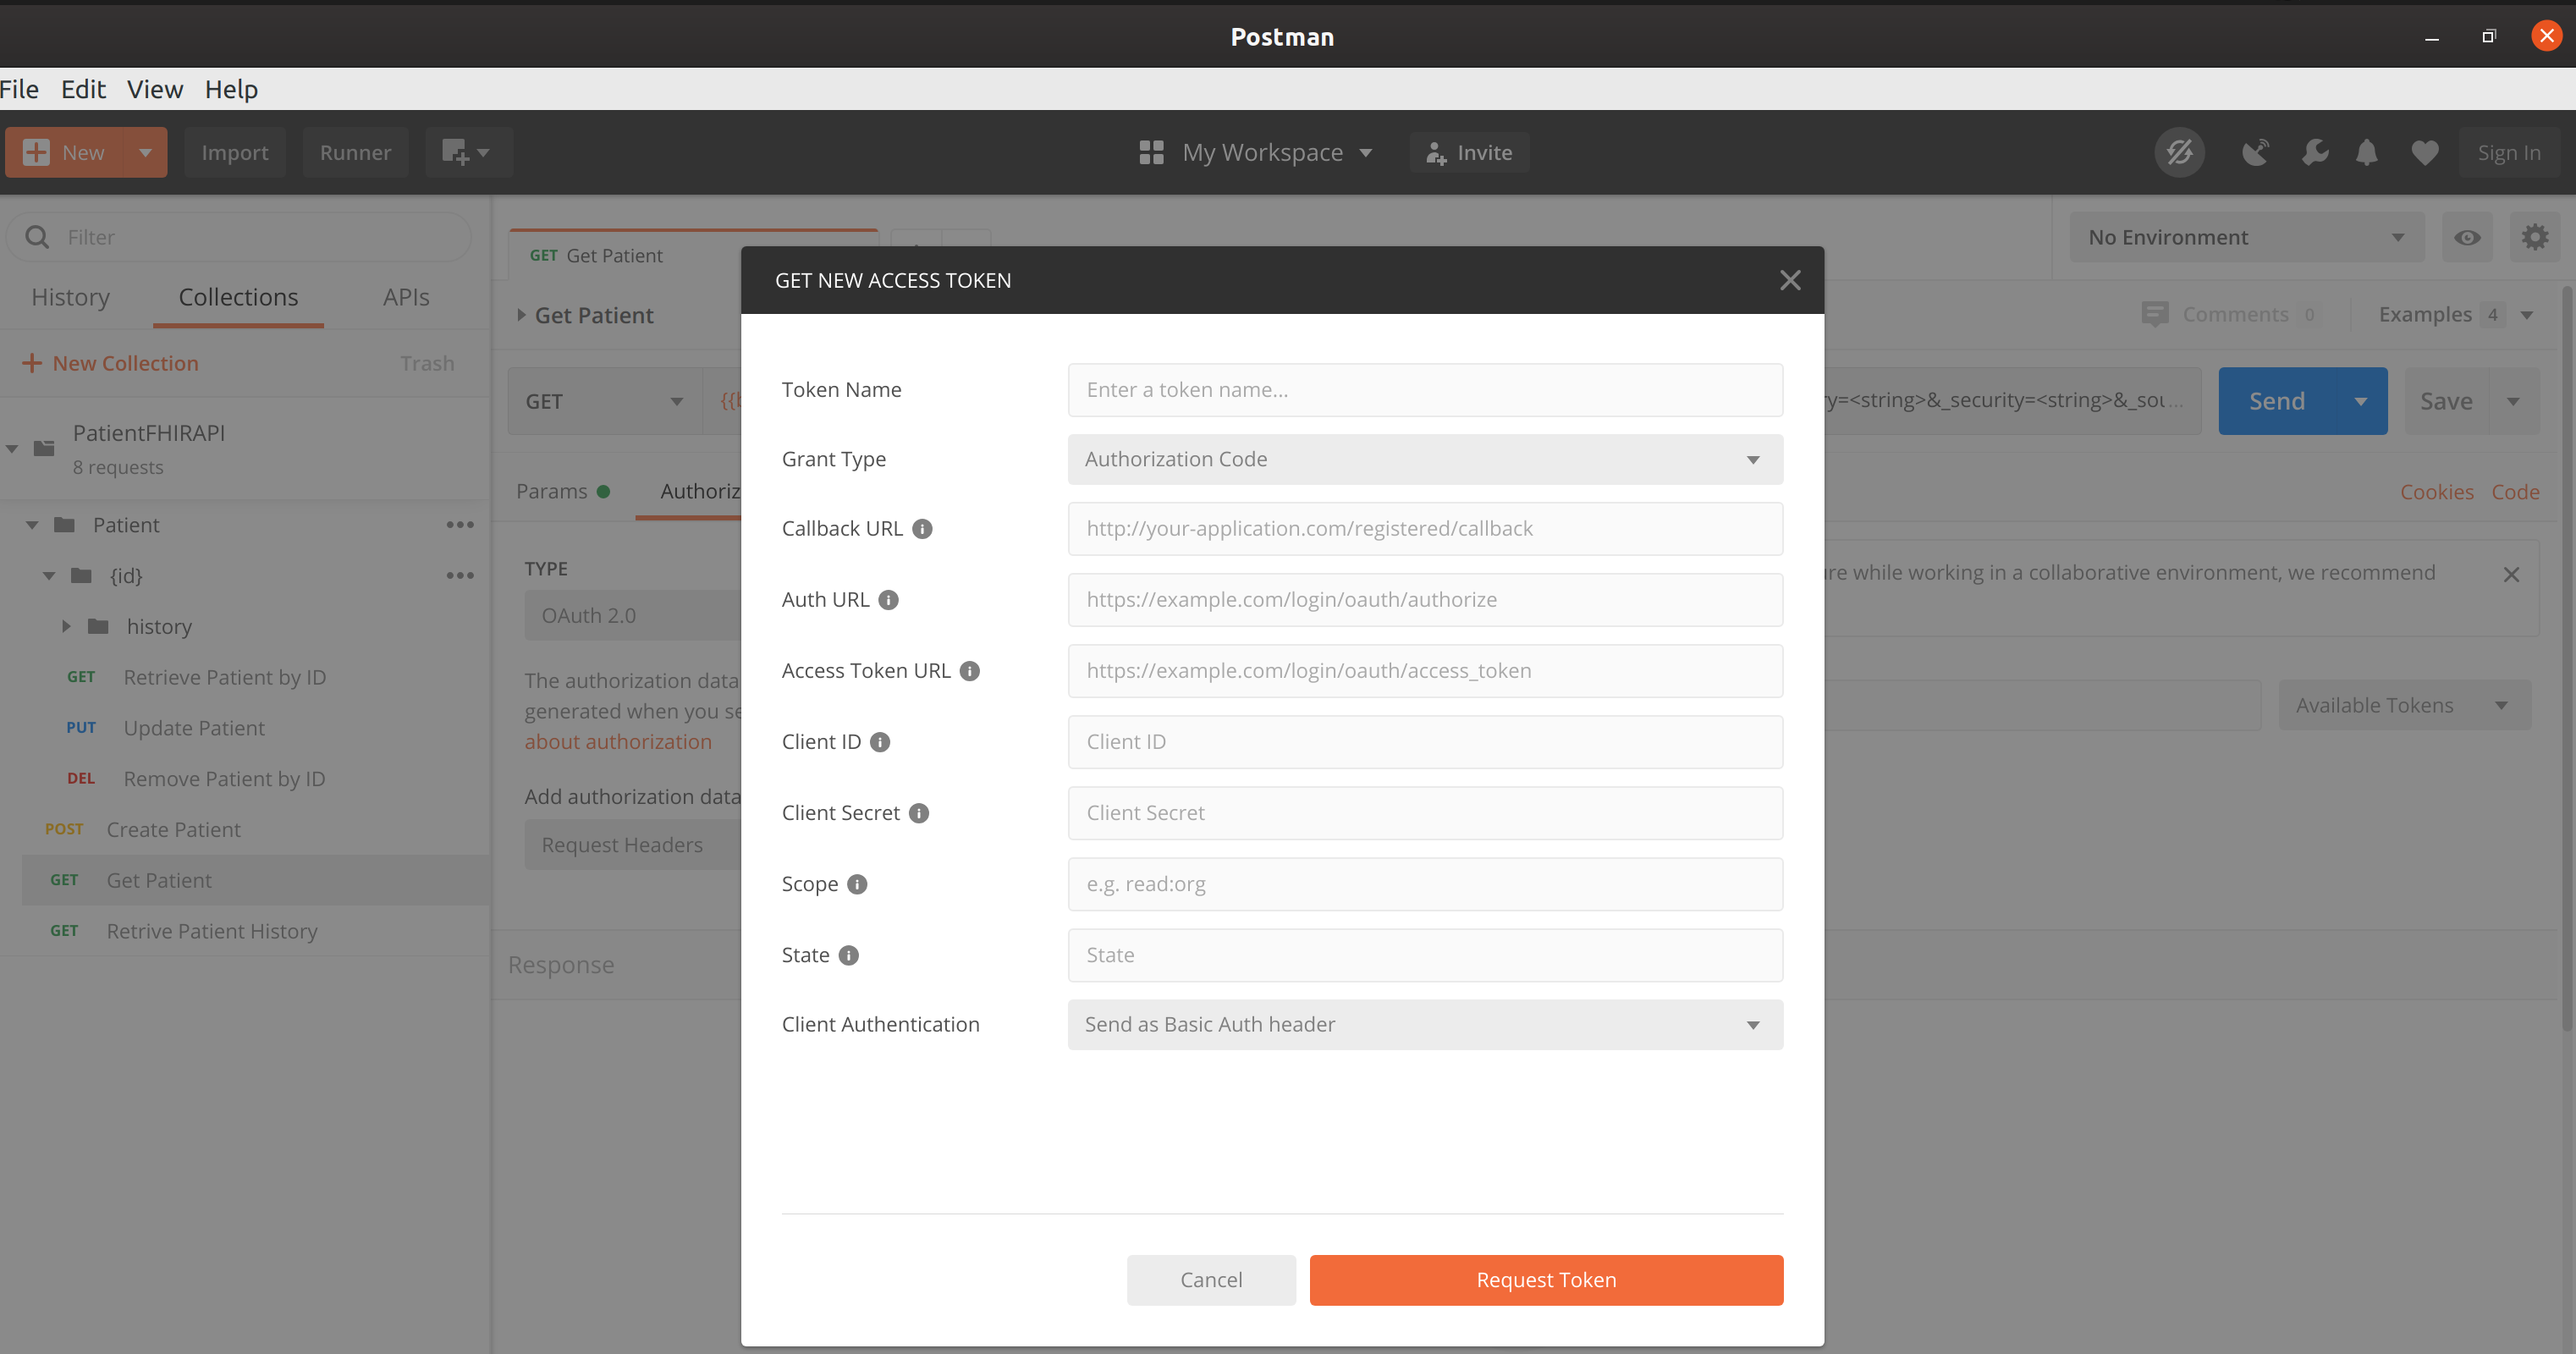Open My Workspace switcher
The width and height of the screenshot is (2576, 1354).
tap(1255, 152)
